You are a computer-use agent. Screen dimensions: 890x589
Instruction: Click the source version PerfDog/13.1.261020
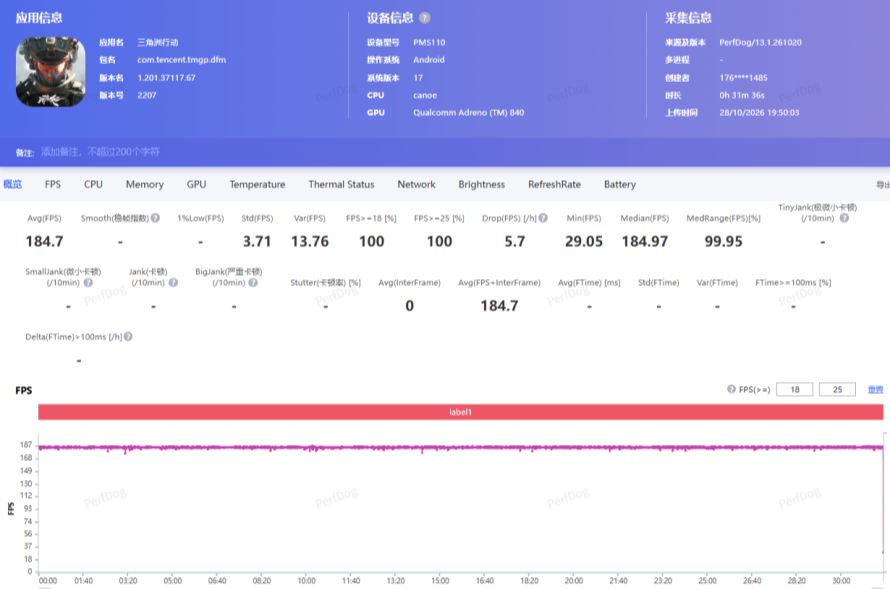[761, 43]
